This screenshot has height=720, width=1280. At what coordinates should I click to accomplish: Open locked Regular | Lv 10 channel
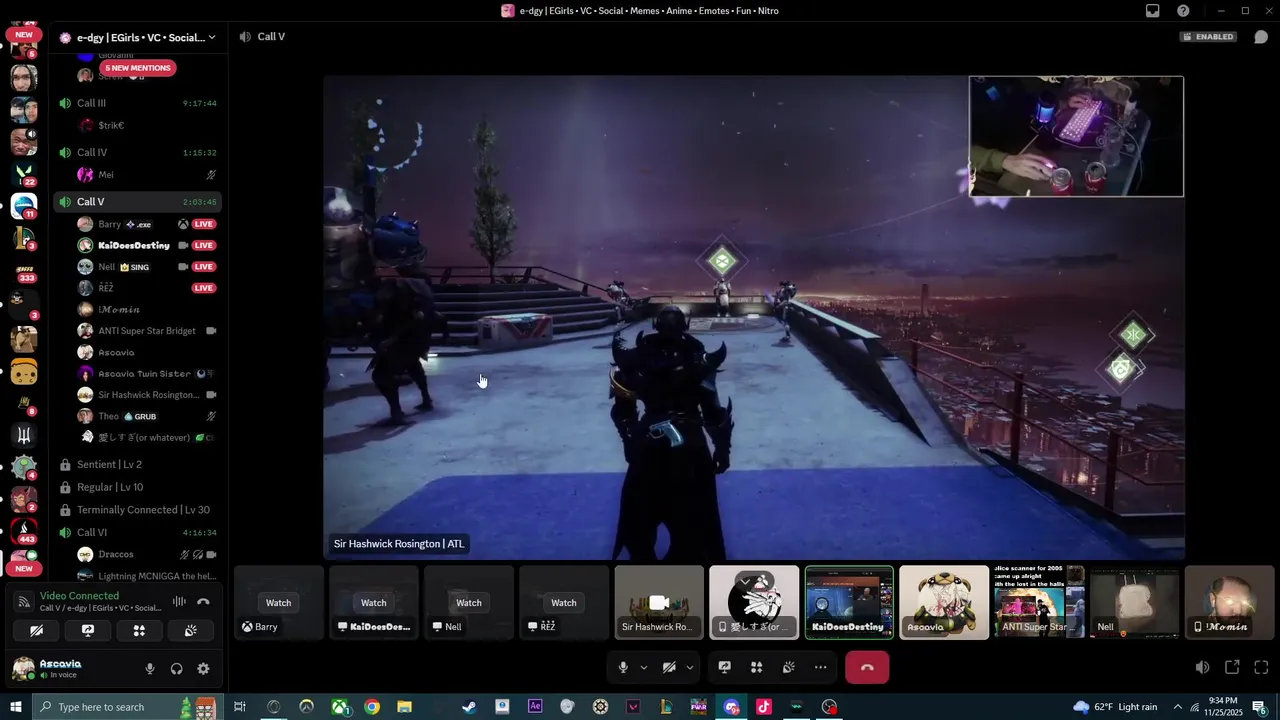137,487
